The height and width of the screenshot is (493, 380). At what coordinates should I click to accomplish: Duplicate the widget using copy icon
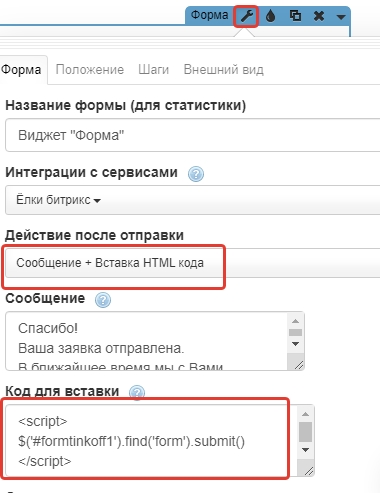coord(295,16)
